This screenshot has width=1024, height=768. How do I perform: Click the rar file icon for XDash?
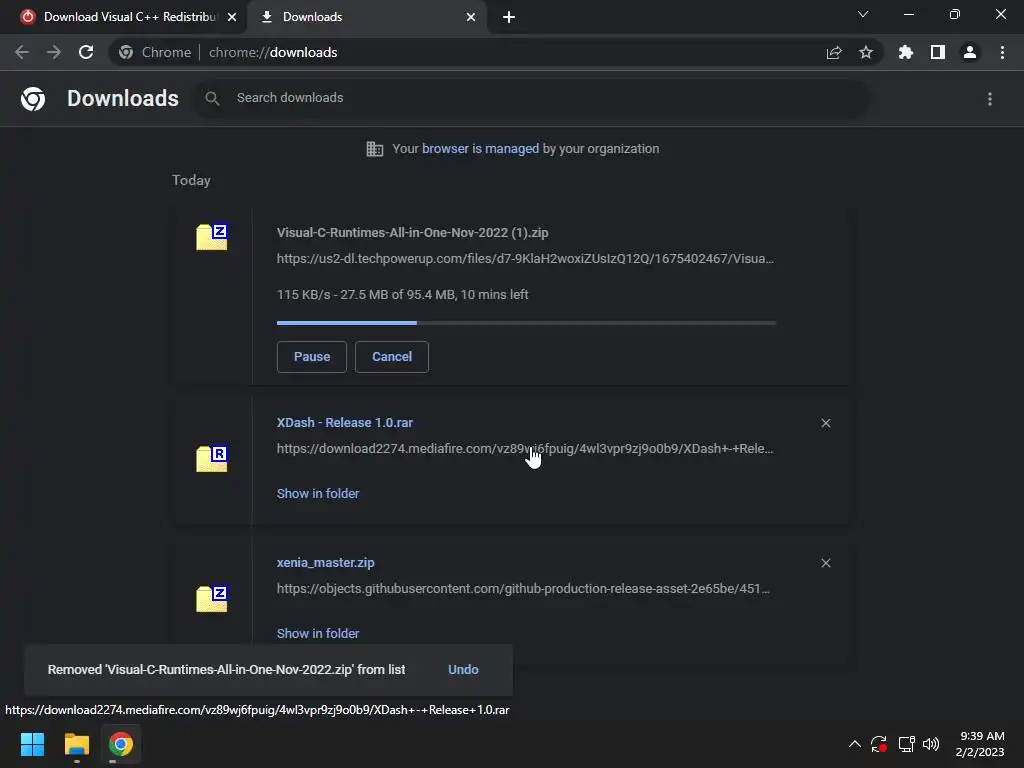click(212, 458)
